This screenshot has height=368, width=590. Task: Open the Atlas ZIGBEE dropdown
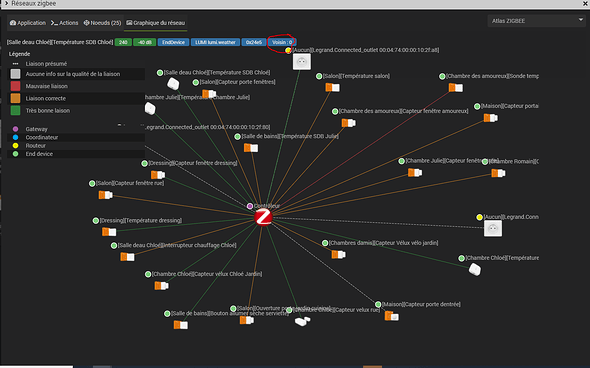coord(537,21)
